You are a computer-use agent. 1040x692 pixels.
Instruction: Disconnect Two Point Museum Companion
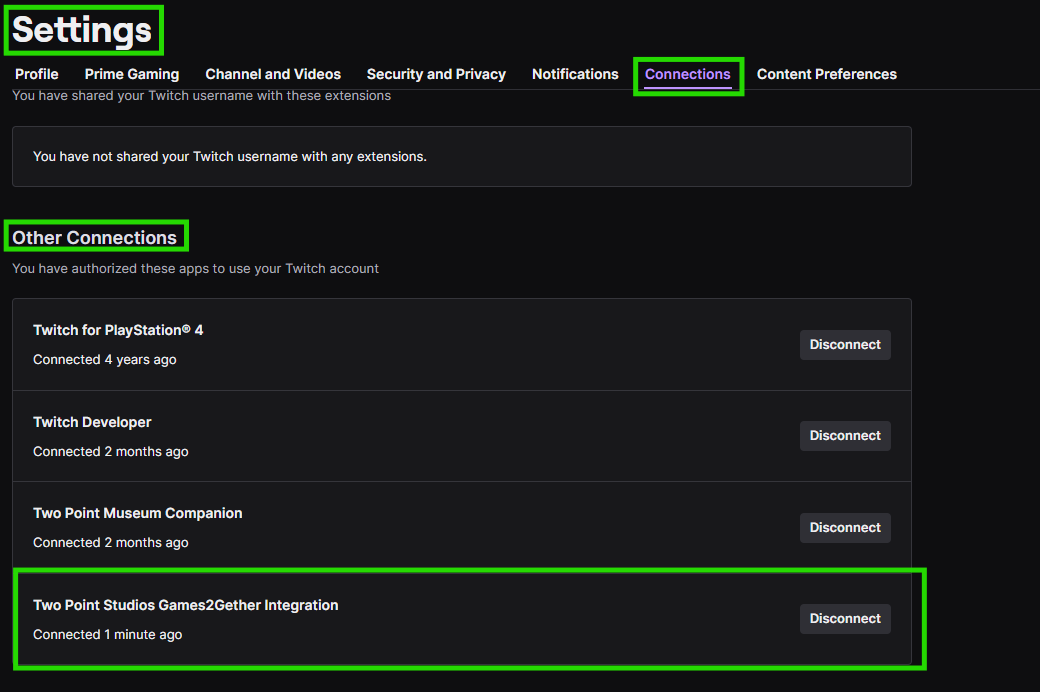click(845, 527)
